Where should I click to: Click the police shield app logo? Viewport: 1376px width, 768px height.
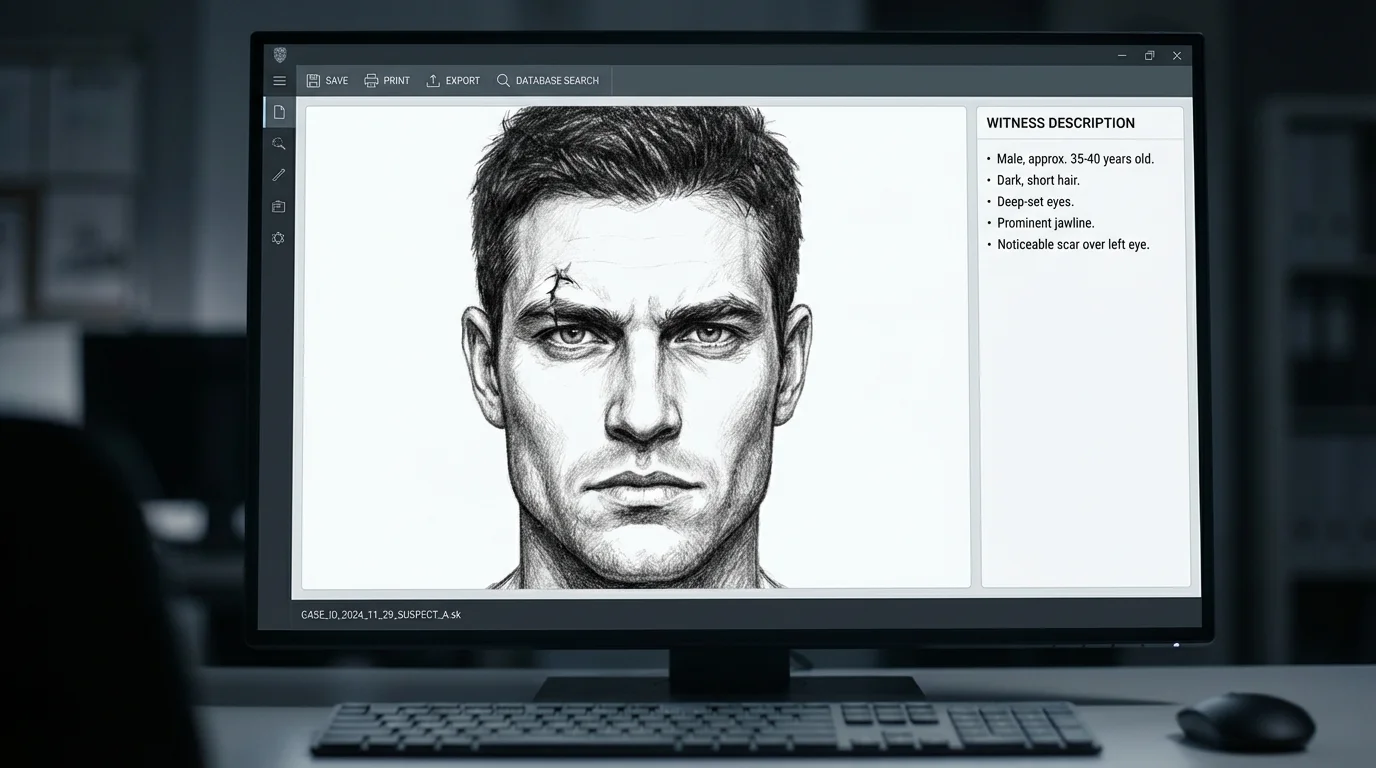point(279,55)
